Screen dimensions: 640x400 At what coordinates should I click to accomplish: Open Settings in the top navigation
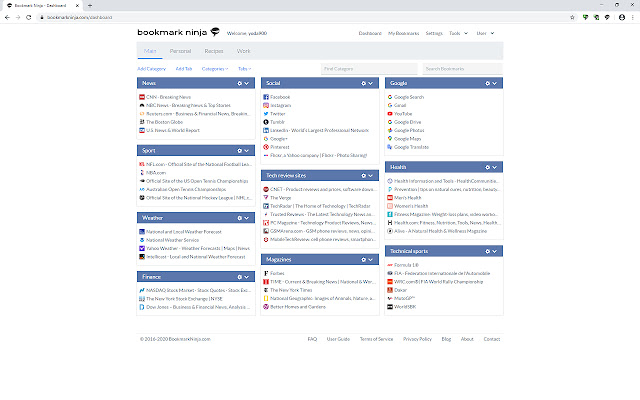[434, 33]
